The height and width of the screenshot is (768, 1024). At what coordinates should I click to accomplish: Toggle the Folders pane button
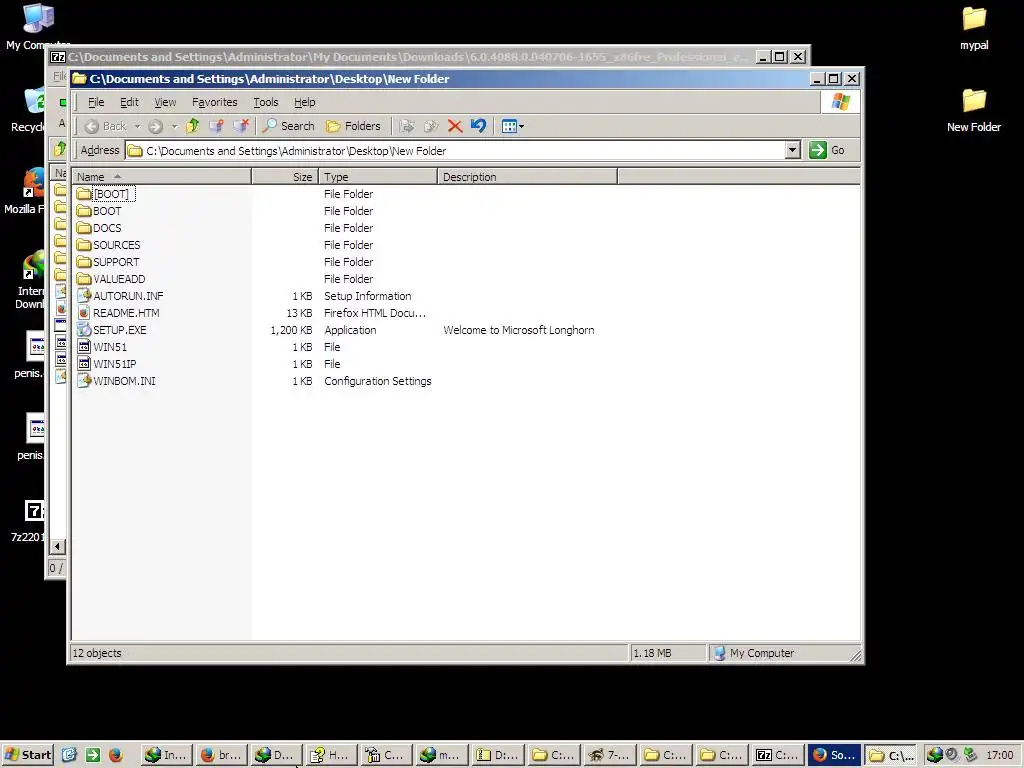click(353, 126)
